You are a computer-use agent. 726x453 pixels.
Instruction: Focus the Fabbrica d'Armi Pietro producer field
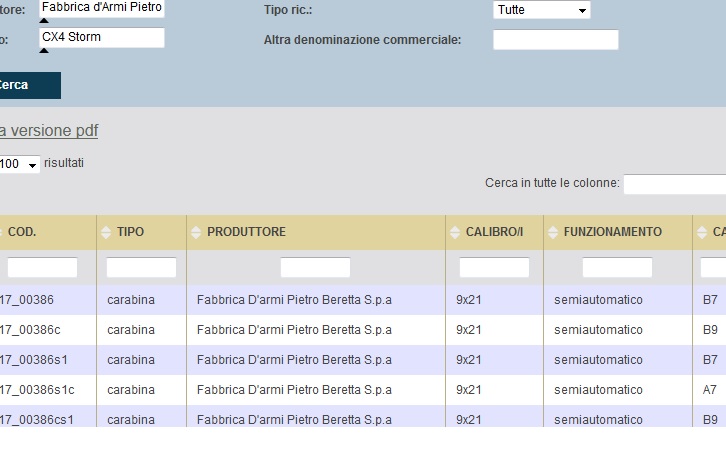102,8
